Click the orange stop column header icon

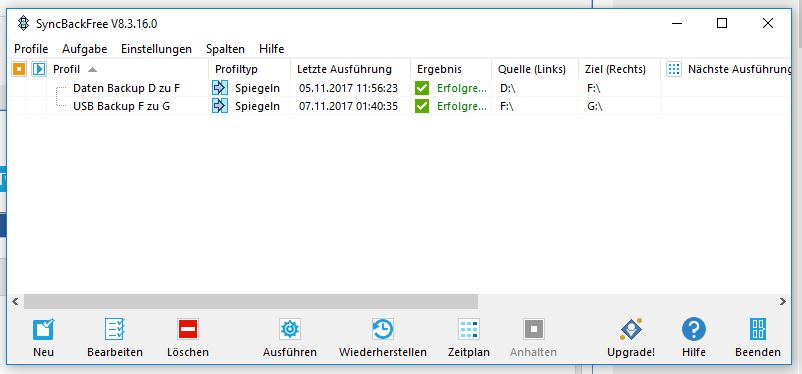tap(19, 69)
